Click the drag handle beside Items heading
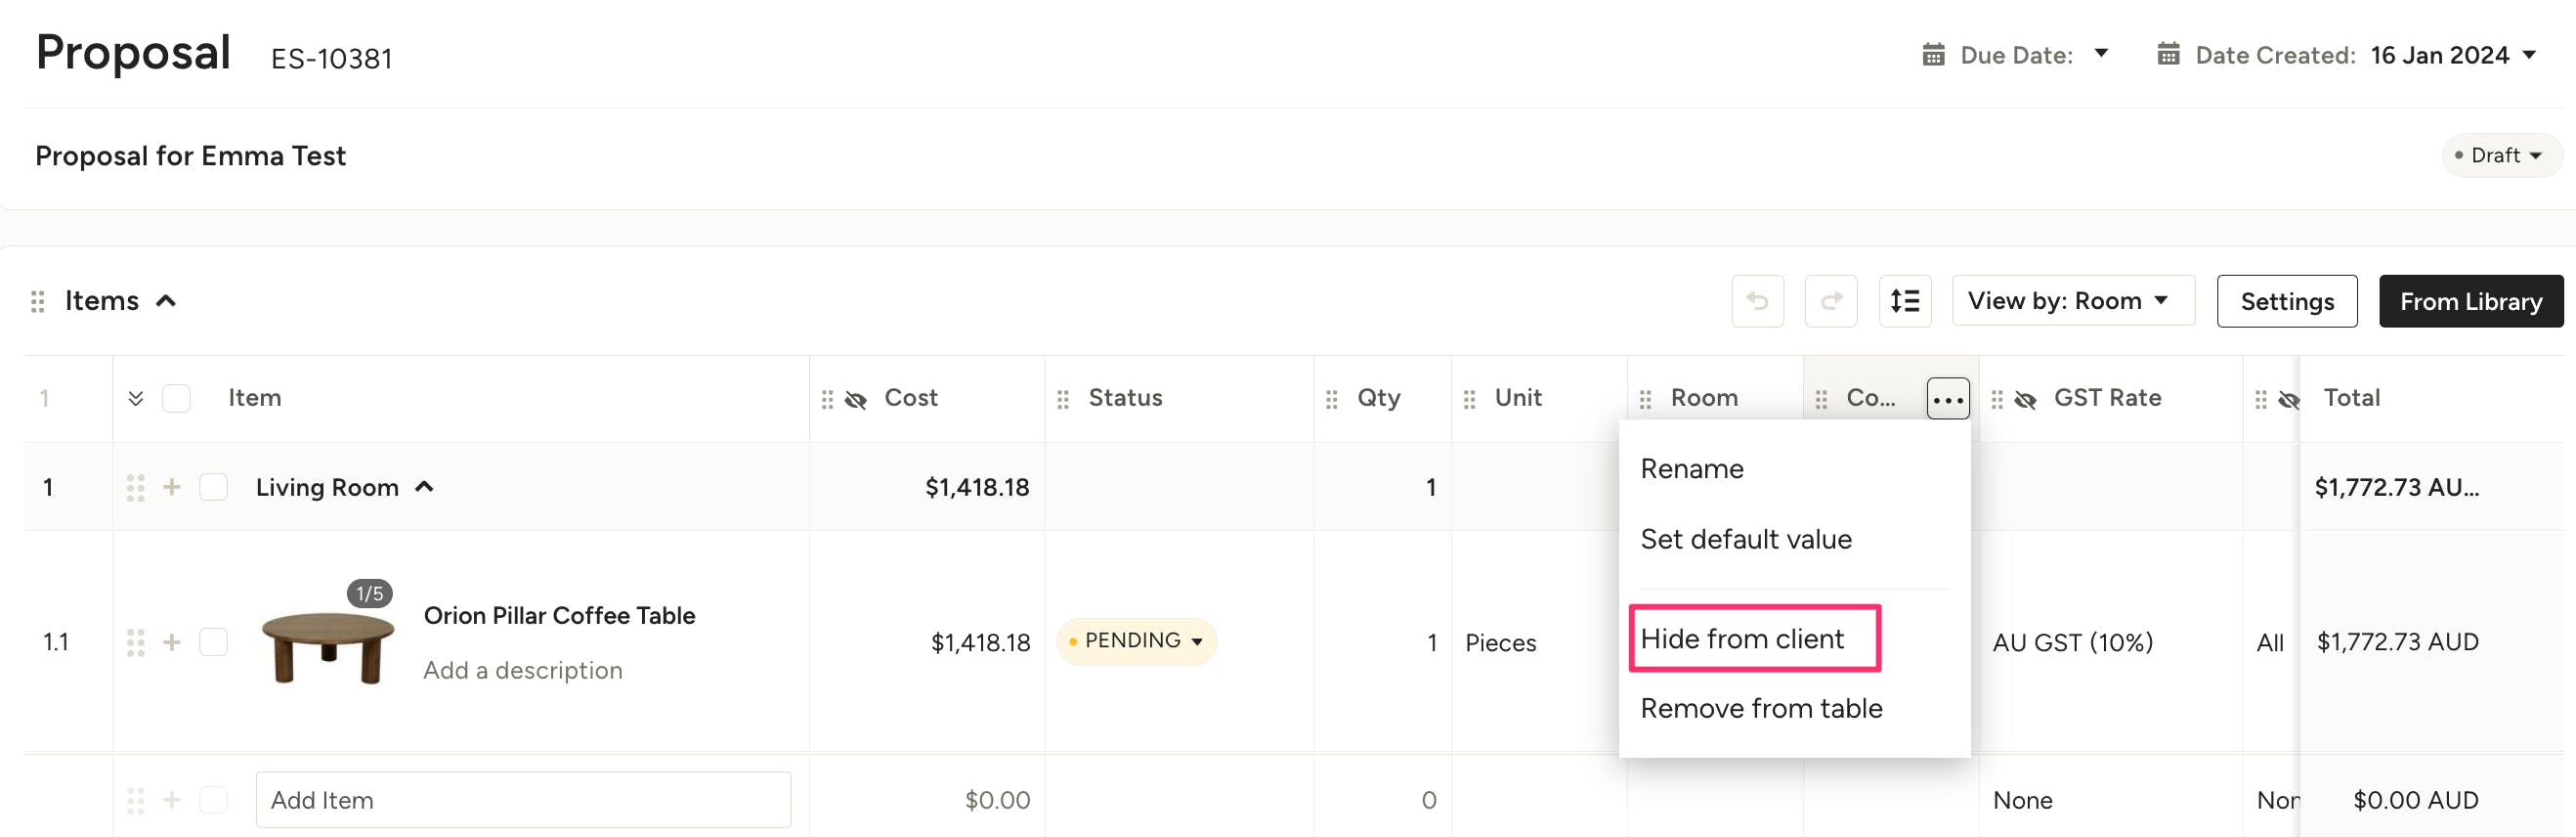Viewport: 2576px width, 837px height. pos(38,301)
